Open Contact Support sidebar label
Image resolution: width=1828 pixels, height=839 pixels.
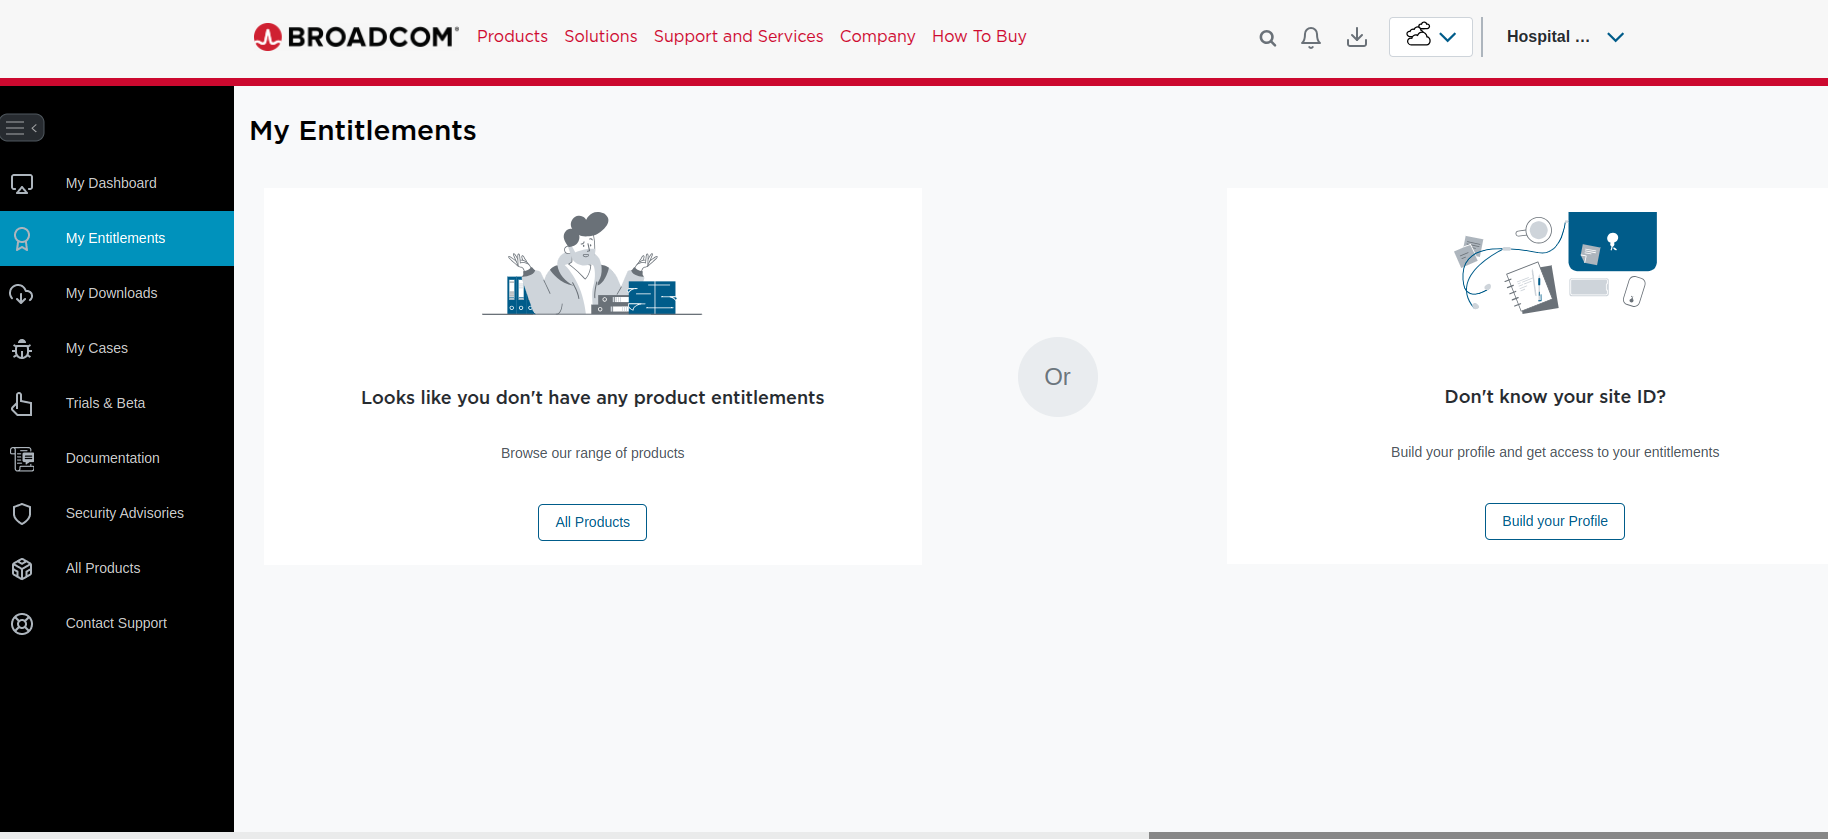(x=116, y=623)
